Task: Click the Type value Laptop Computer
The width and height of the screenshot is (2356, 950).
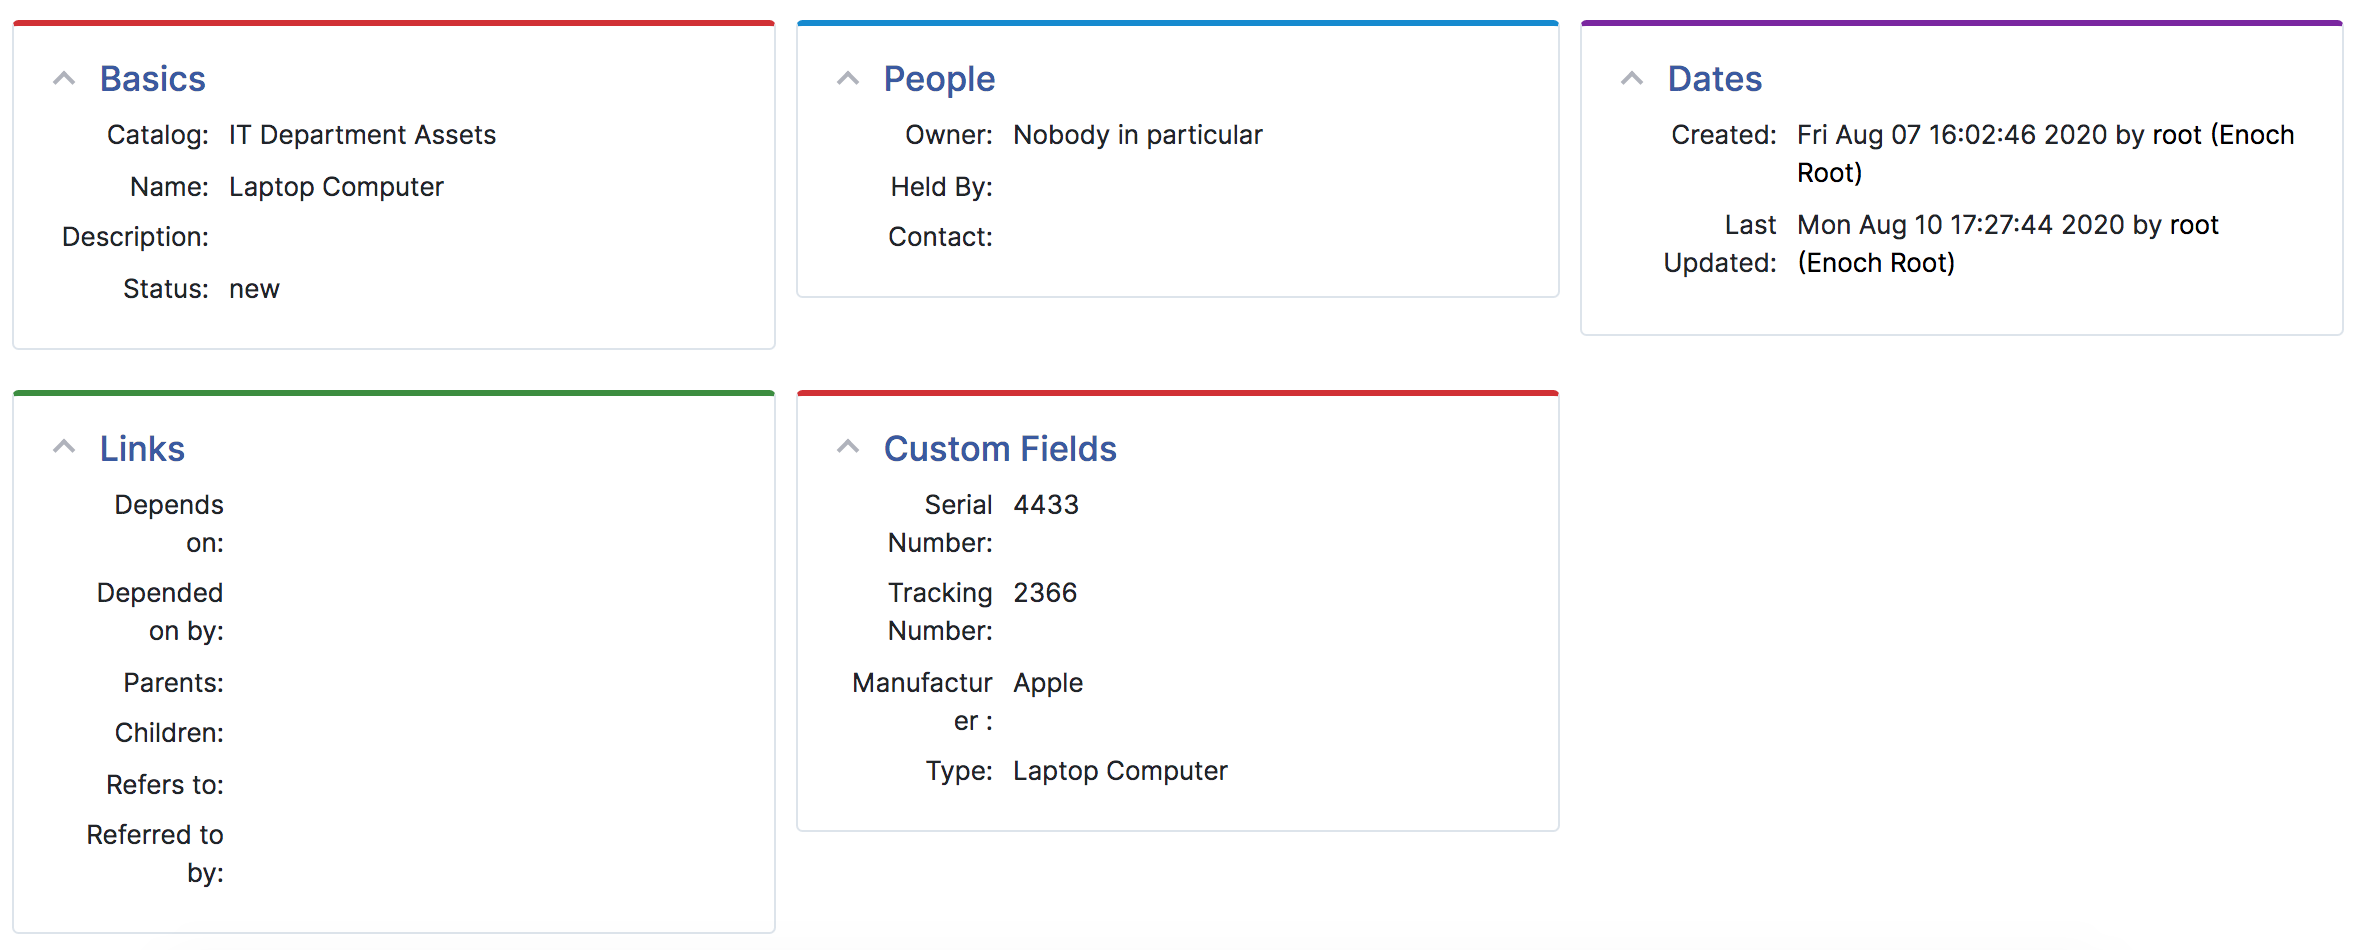Action: coord(1119,771)
